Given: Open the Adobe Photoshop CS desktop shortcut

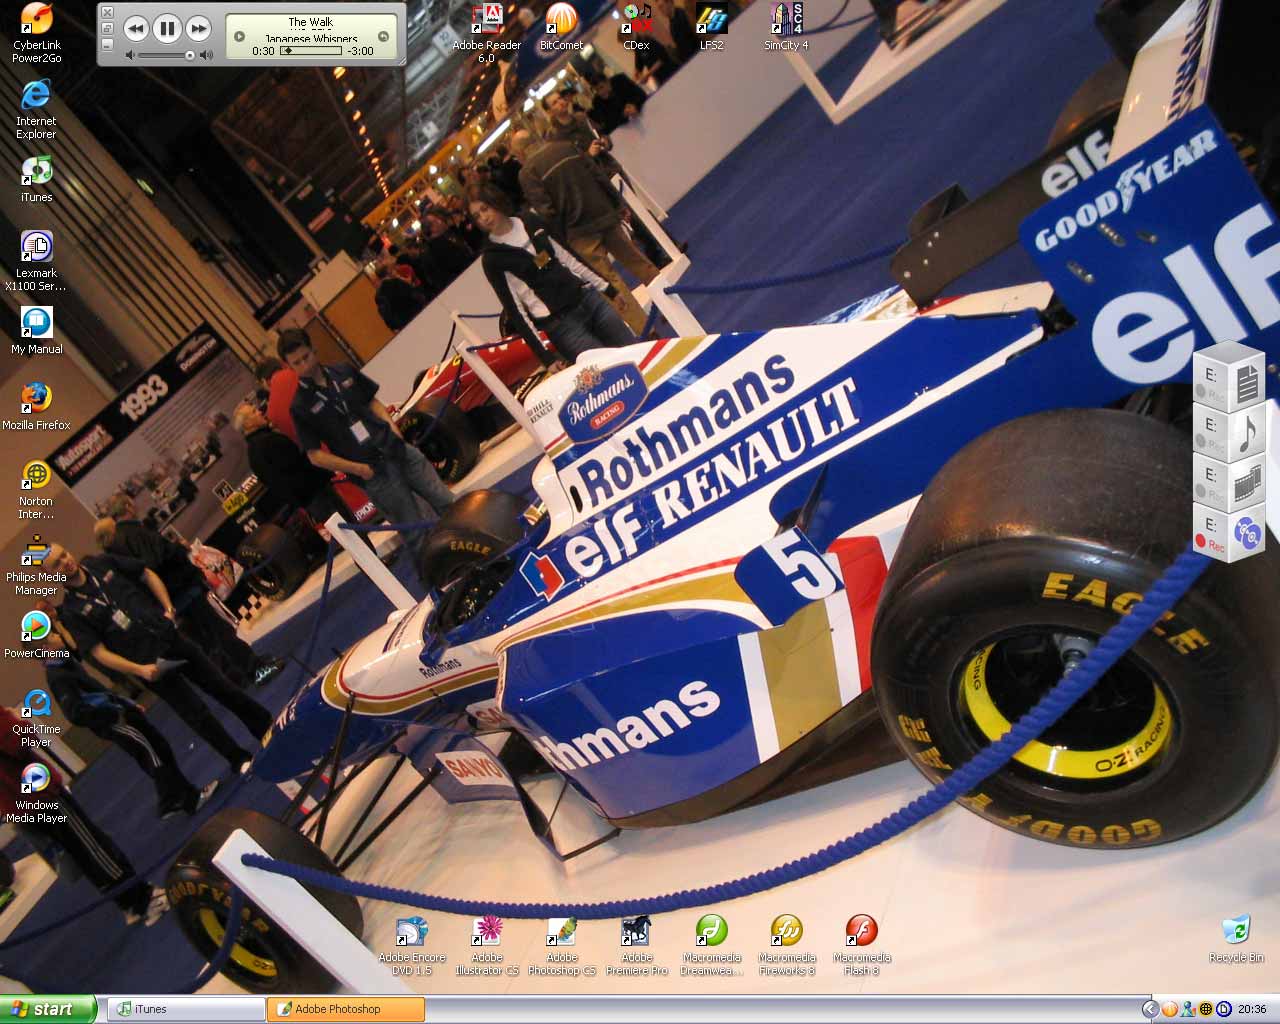Looking at the screenshot, I should click(x=562, y=946).
